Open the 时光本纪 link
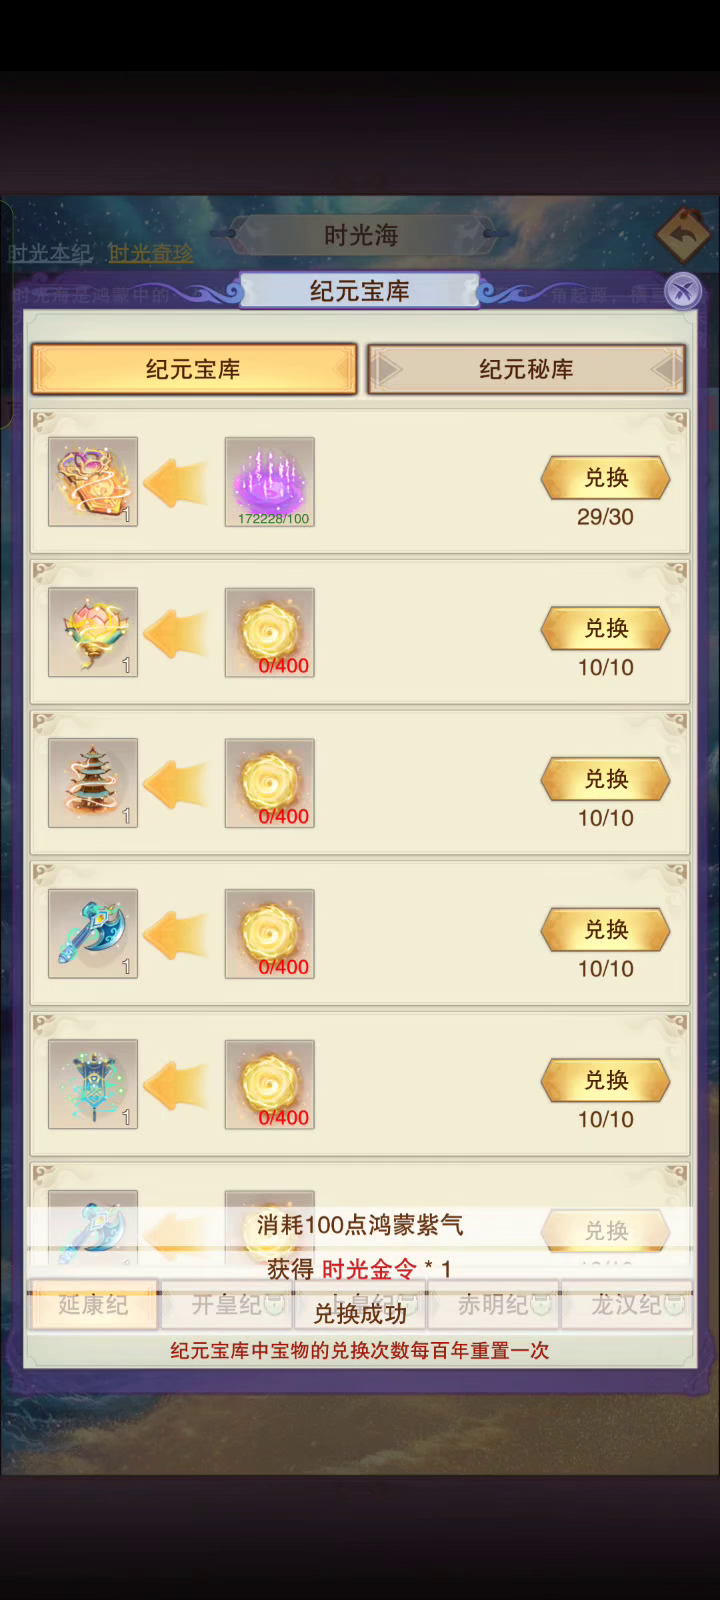 [x=50, y=253]
